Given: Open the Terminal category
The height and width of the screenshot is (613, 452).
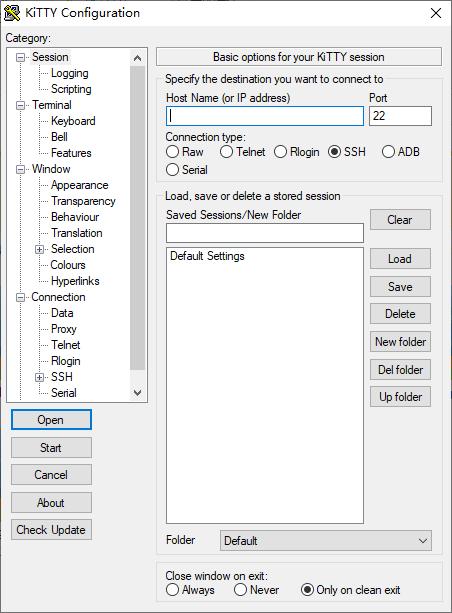Looking at the screenshot, I should 52,105.
